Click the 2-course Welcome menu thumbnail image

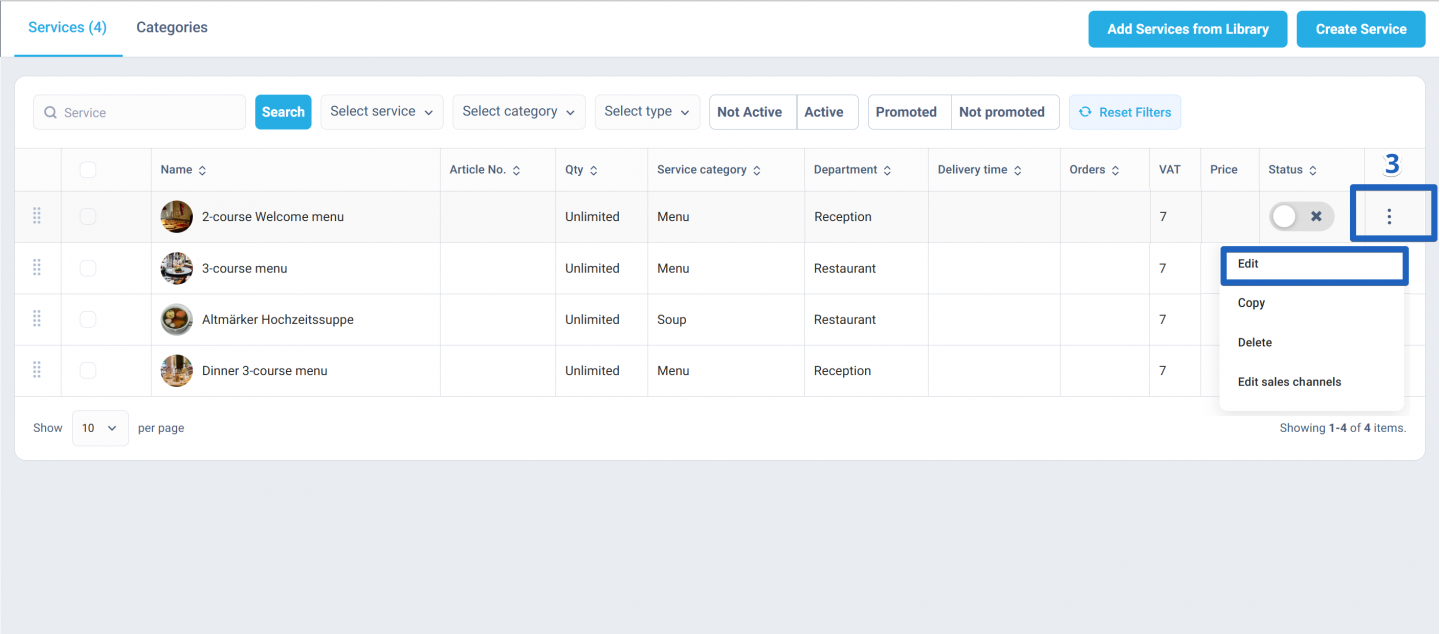click(177, 216)
